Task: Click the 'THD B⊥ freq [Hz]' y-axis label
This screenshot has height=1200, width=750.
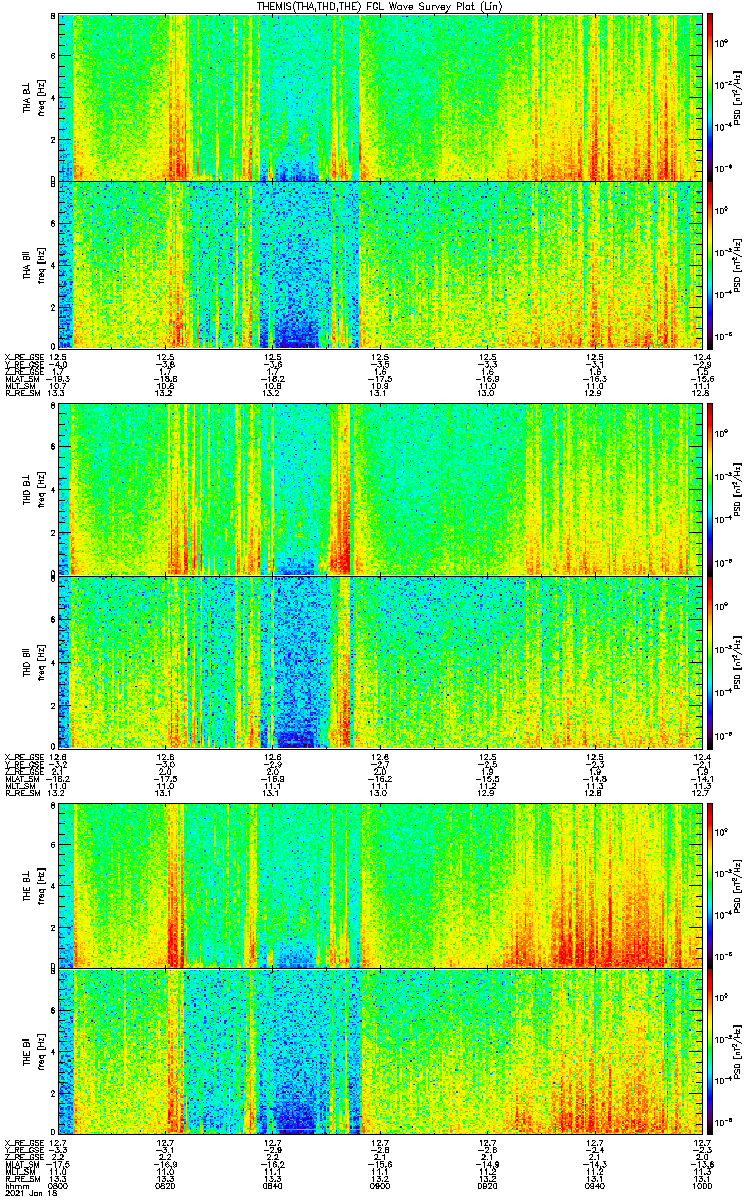Action: click(33, 488)
